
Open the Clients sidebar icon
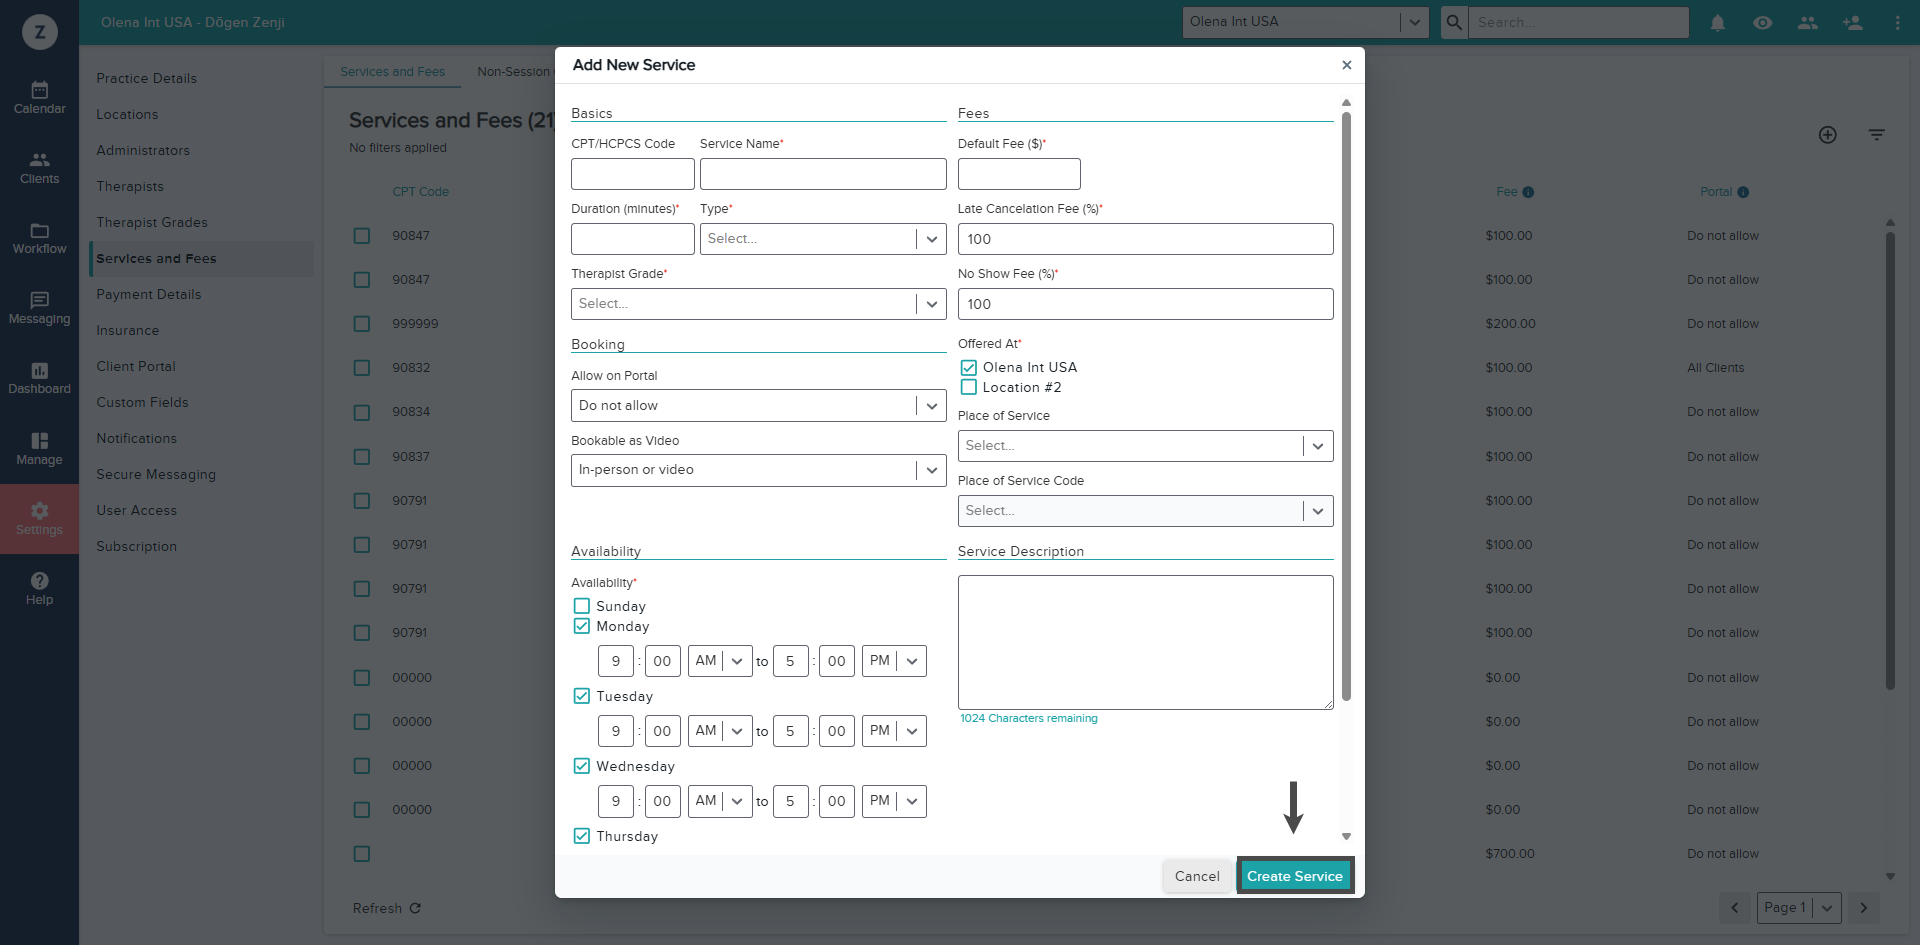click(x=39, y=168)
